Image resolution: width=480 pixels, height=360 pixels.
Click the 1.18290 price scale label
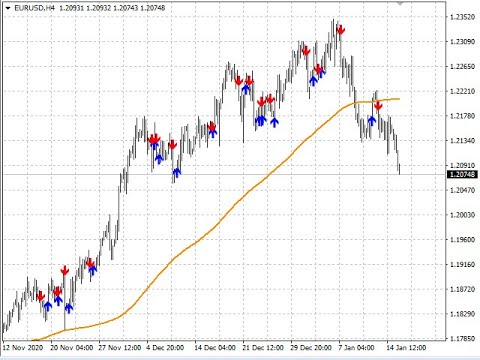pyautogui.click(x=462, y=314)
